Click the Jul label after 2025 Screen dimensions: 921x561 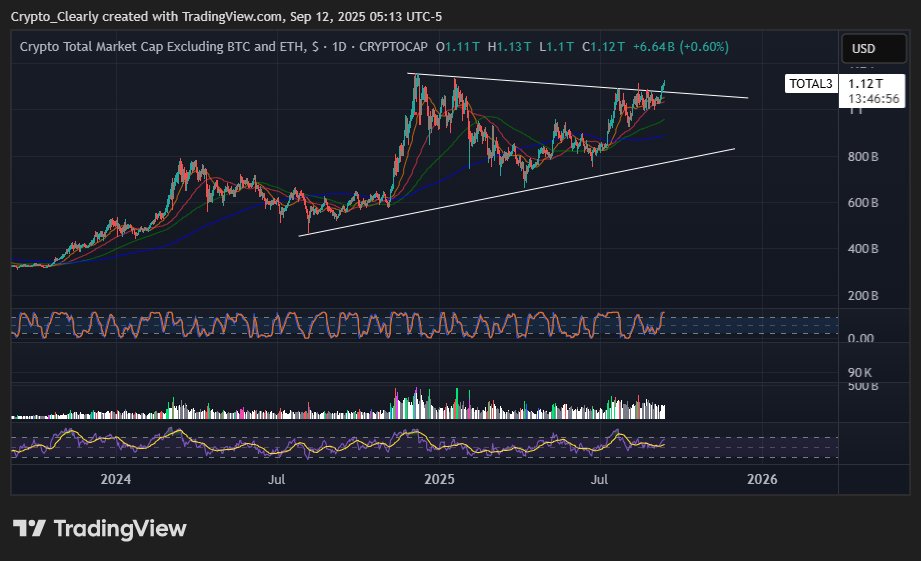(x=599, y=479)
